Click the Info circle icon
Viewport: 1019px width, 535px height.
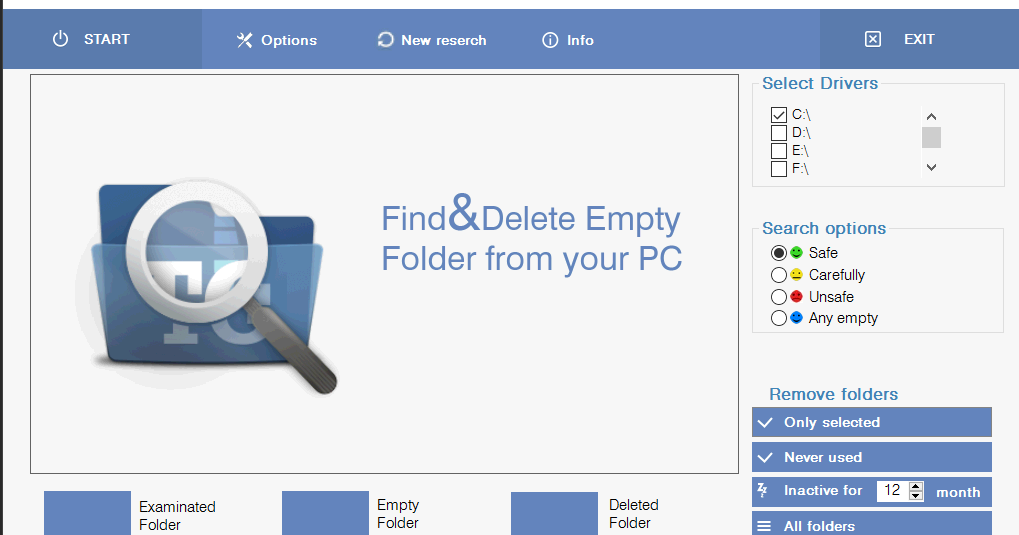coord(550,40)
